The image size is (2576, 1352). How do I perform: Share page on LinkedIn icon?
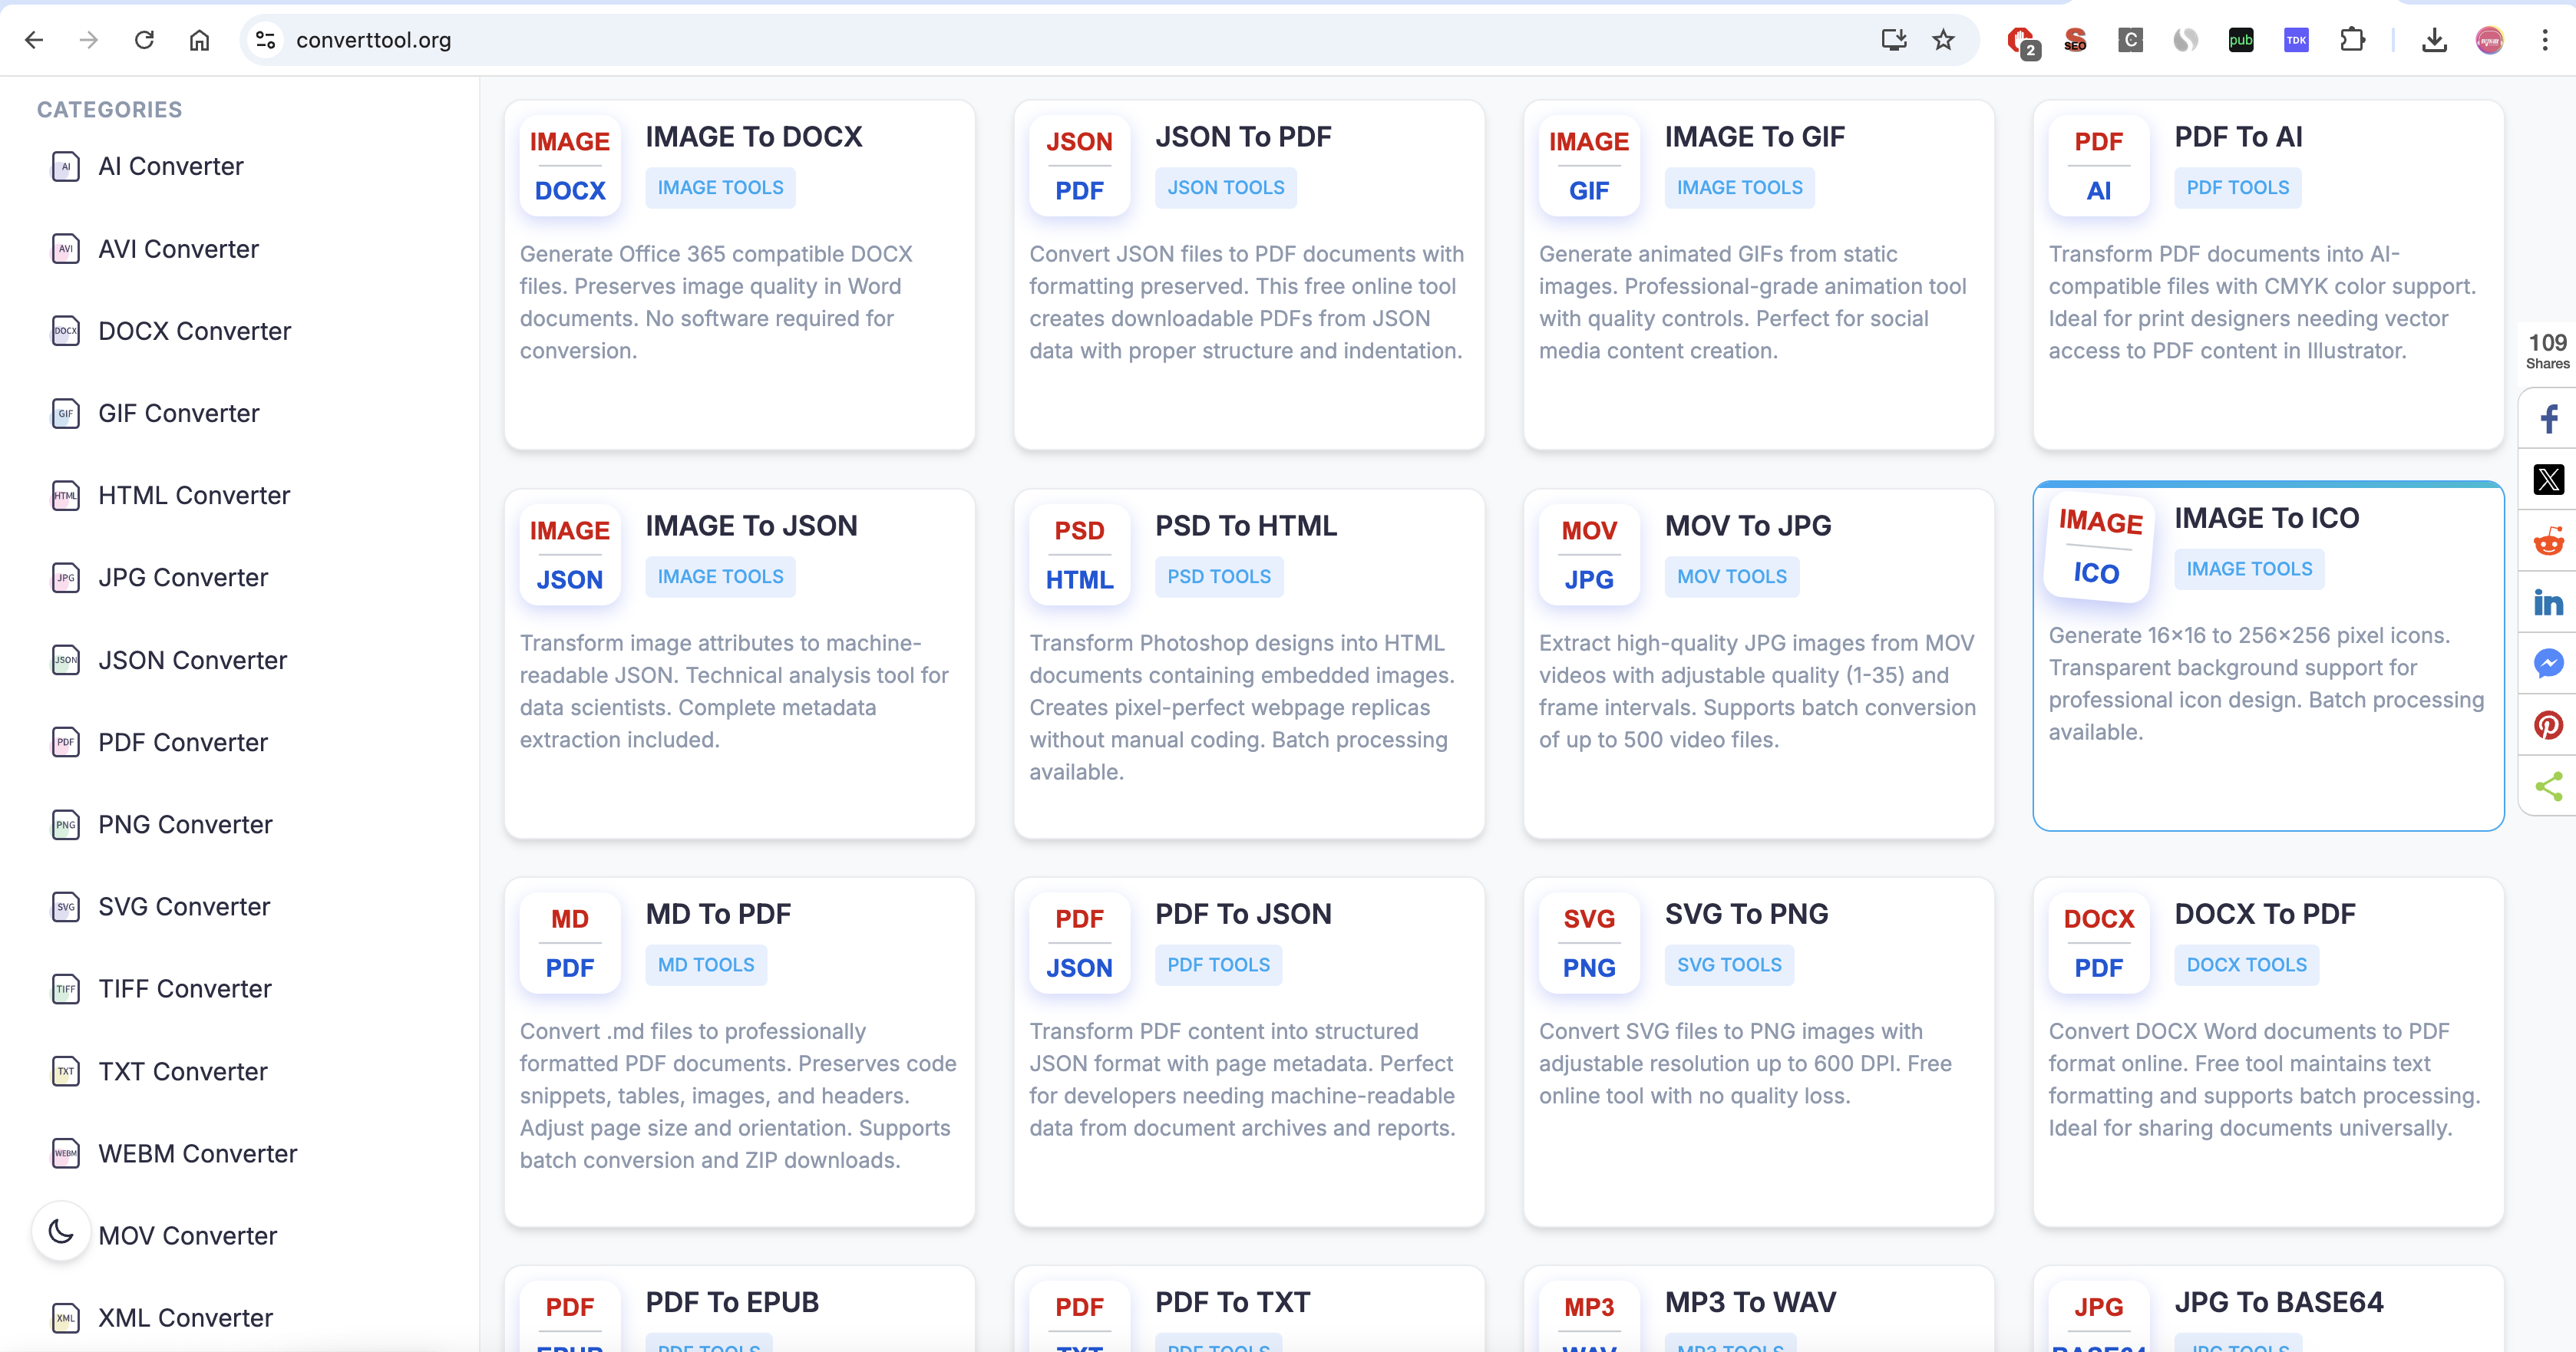tap(2548, 602)
